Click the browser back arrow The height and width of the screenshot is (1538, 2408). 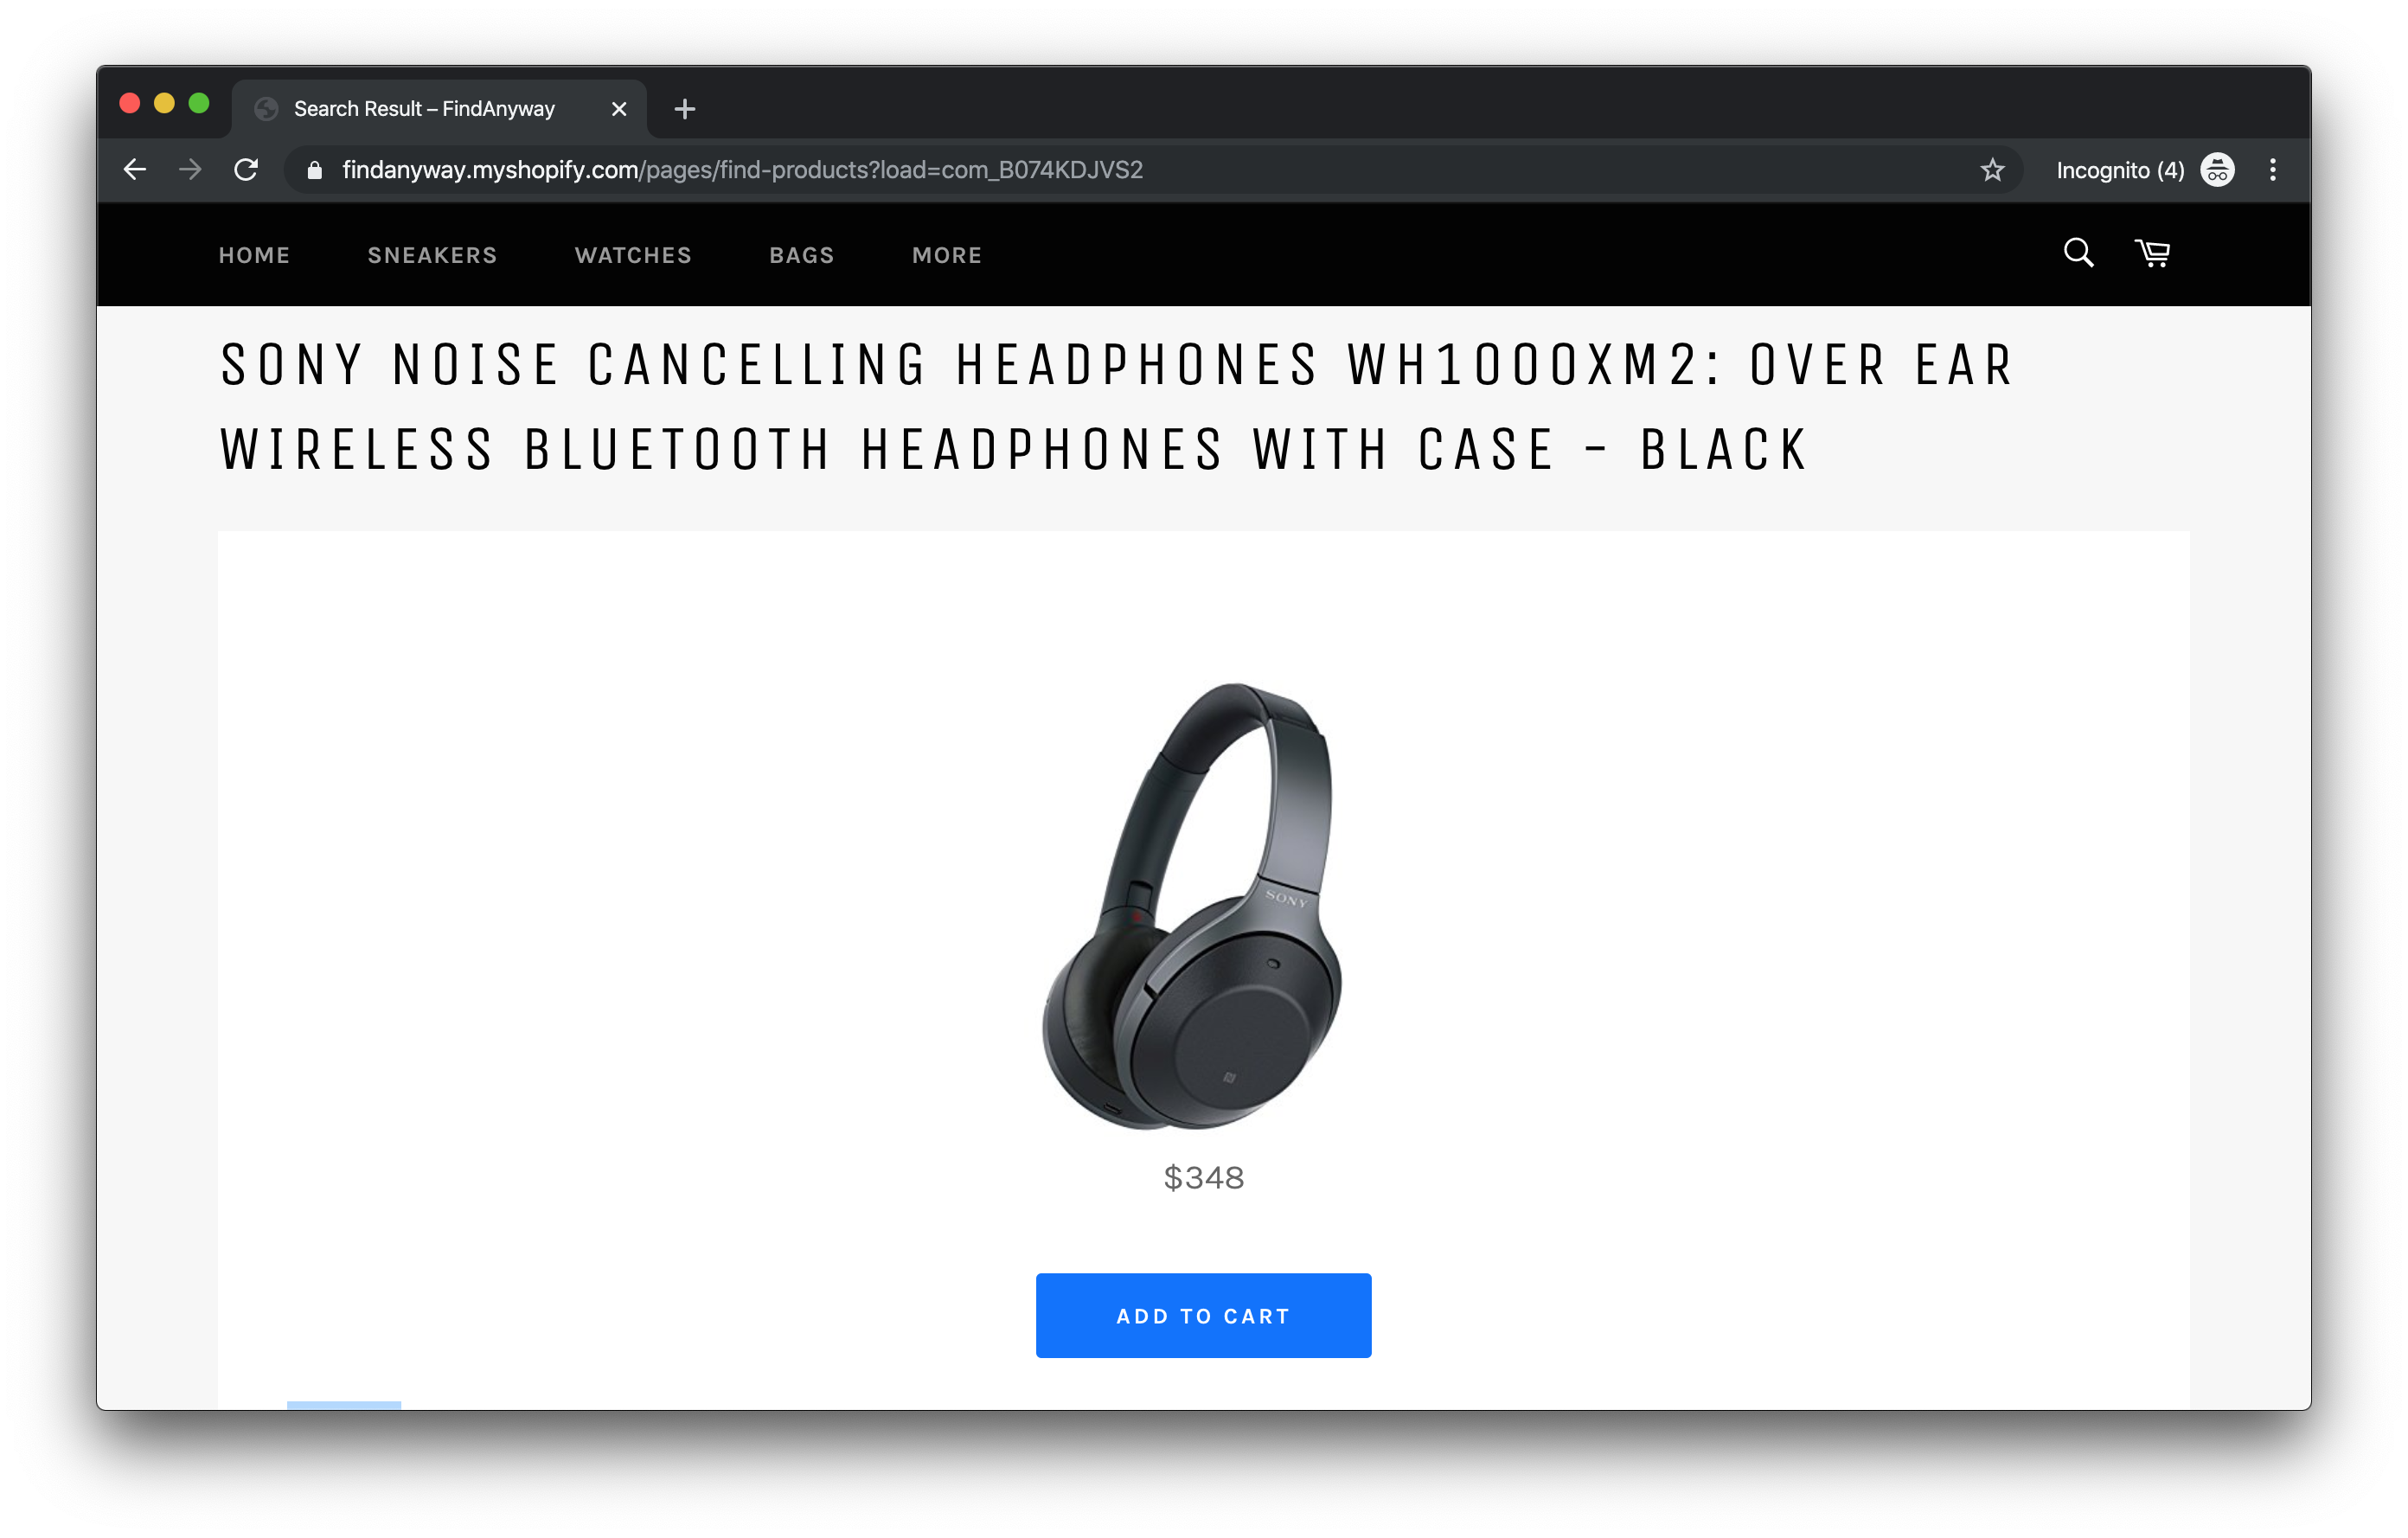click(x=135, y=169)
